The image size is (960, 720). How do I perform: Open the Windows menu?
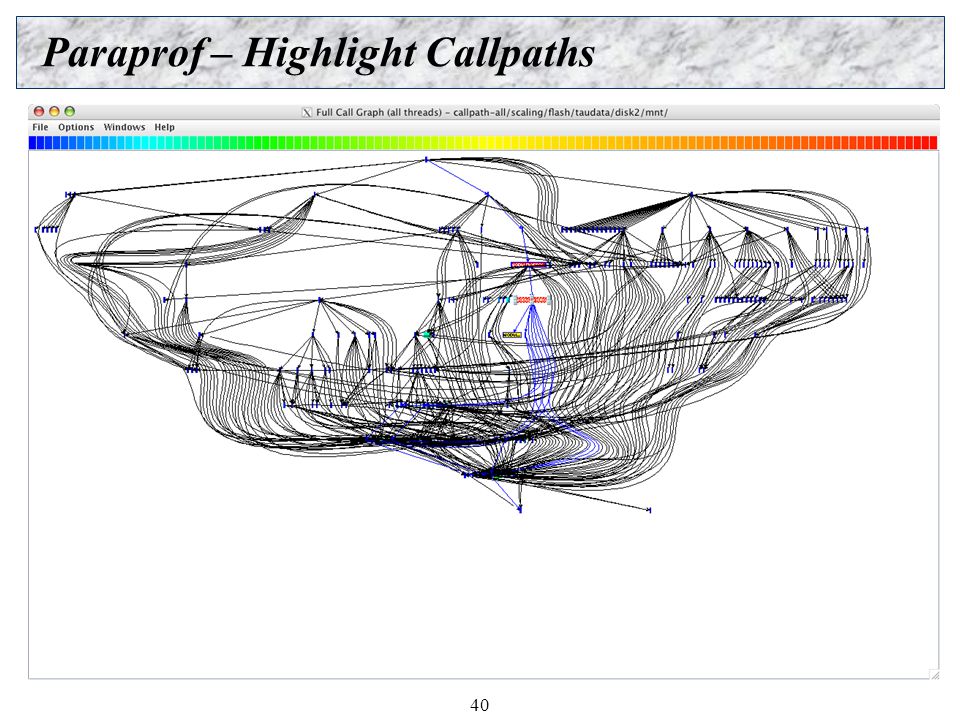click(x=124, y=127)
